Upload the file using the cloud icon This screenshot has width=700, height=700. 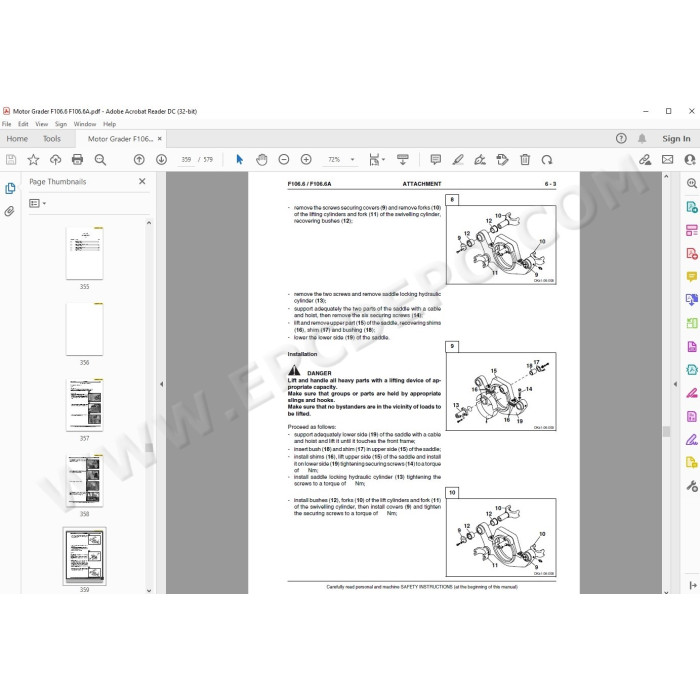pyautogui.click(x=55, y=159)
